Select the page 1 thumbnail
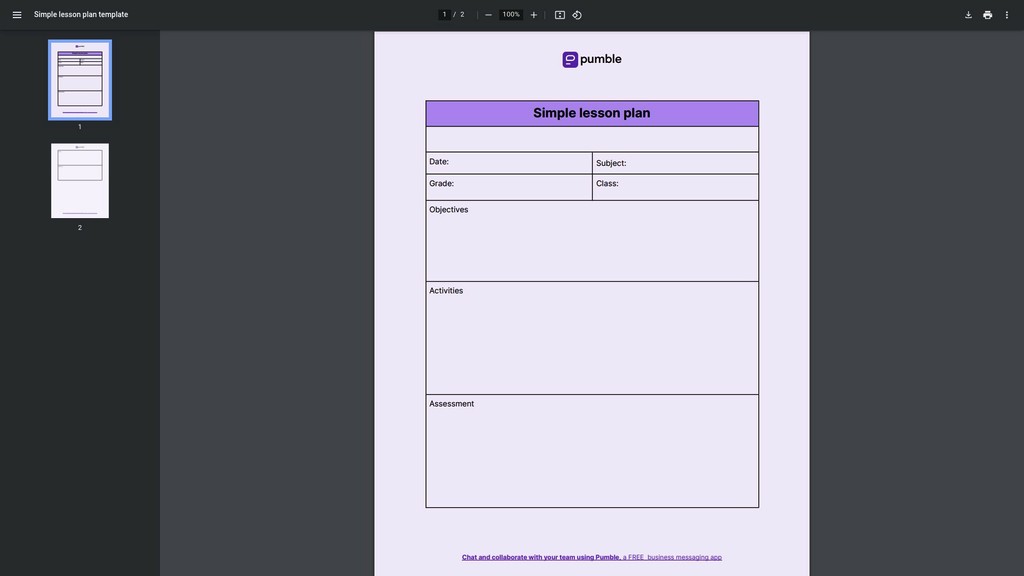This screenshot has width=1024, height=576. click(x=79, y=80)
